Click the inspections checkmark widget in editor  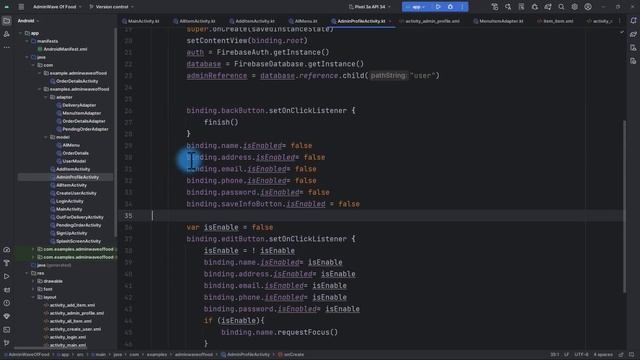pos(621,32)
